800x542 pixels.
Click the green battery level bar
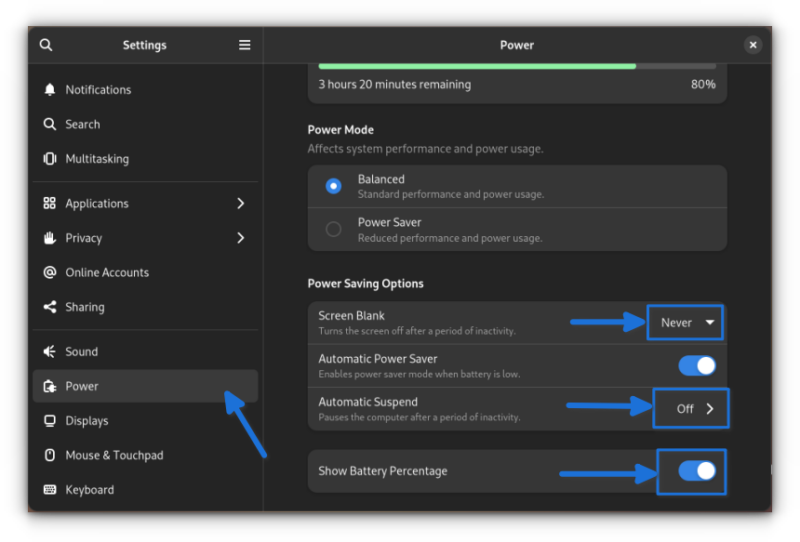point(477,66)
